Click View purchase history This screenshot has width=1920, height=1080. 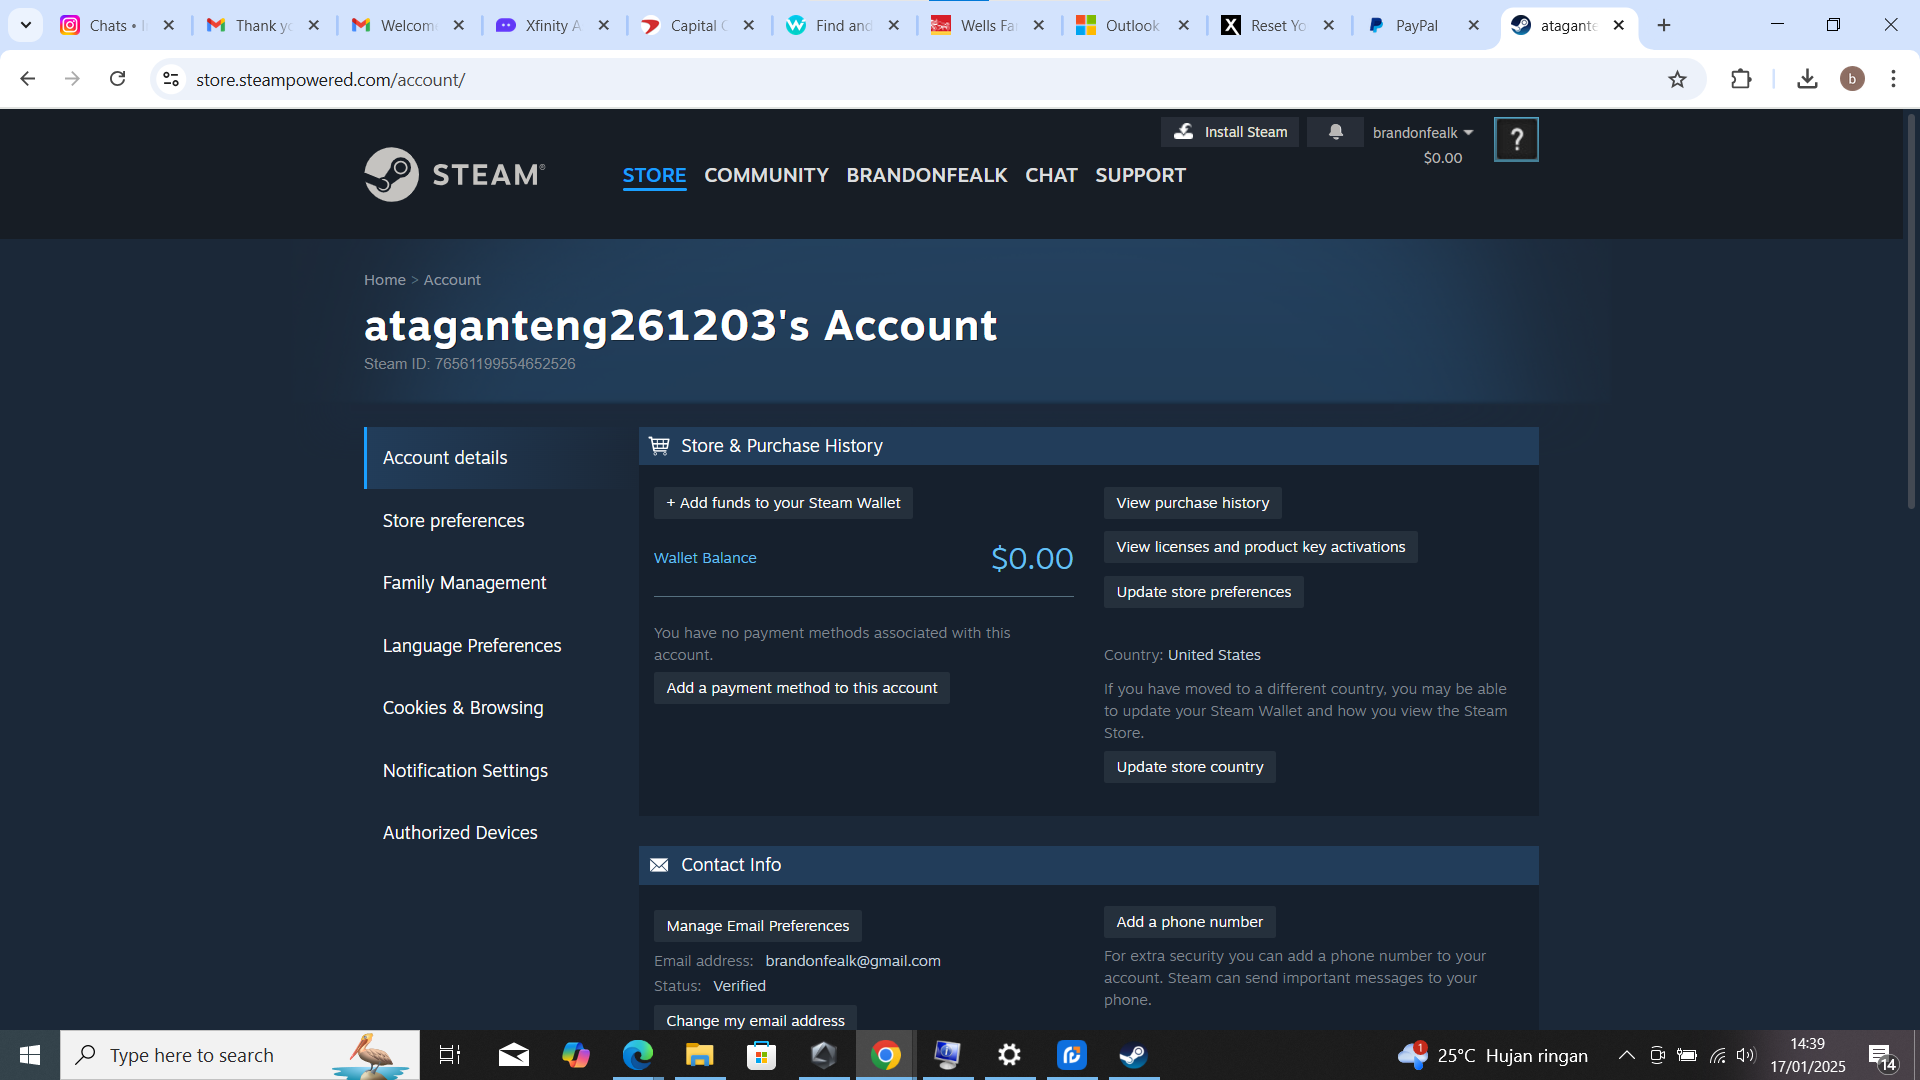[1192, 503]
